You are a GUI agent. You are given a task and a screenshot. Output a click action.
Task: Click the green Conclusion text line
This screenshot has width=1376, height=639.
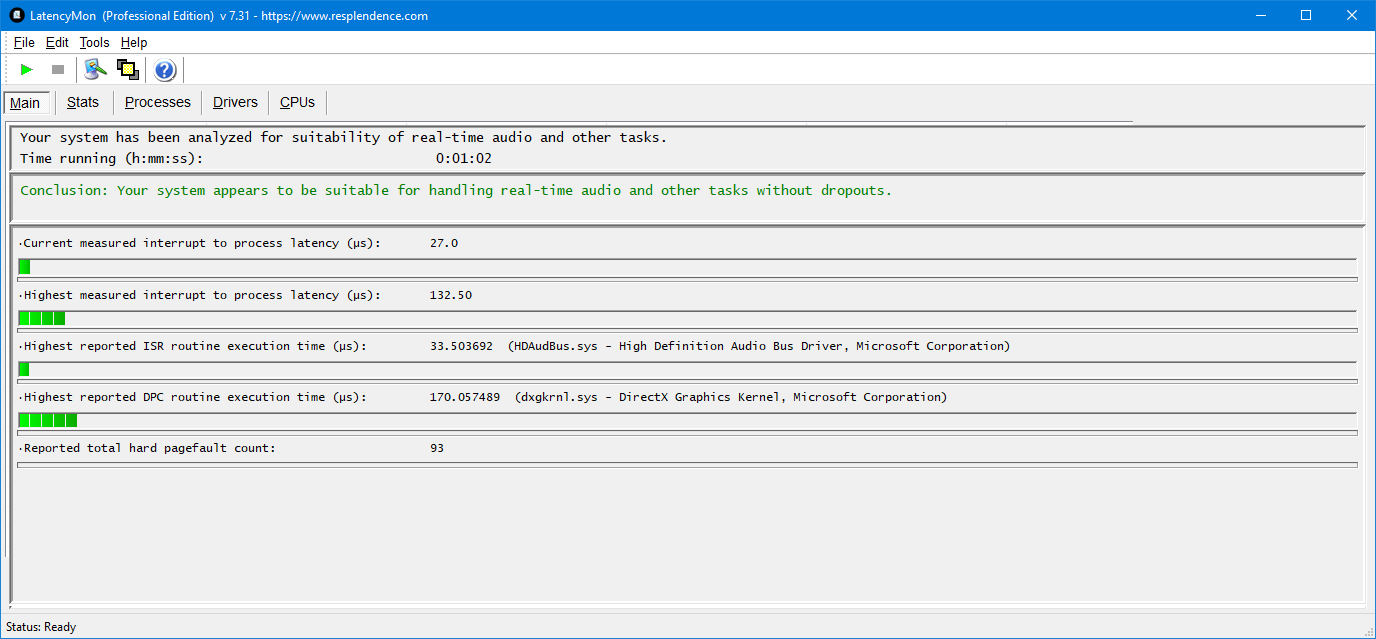[455, 190]
